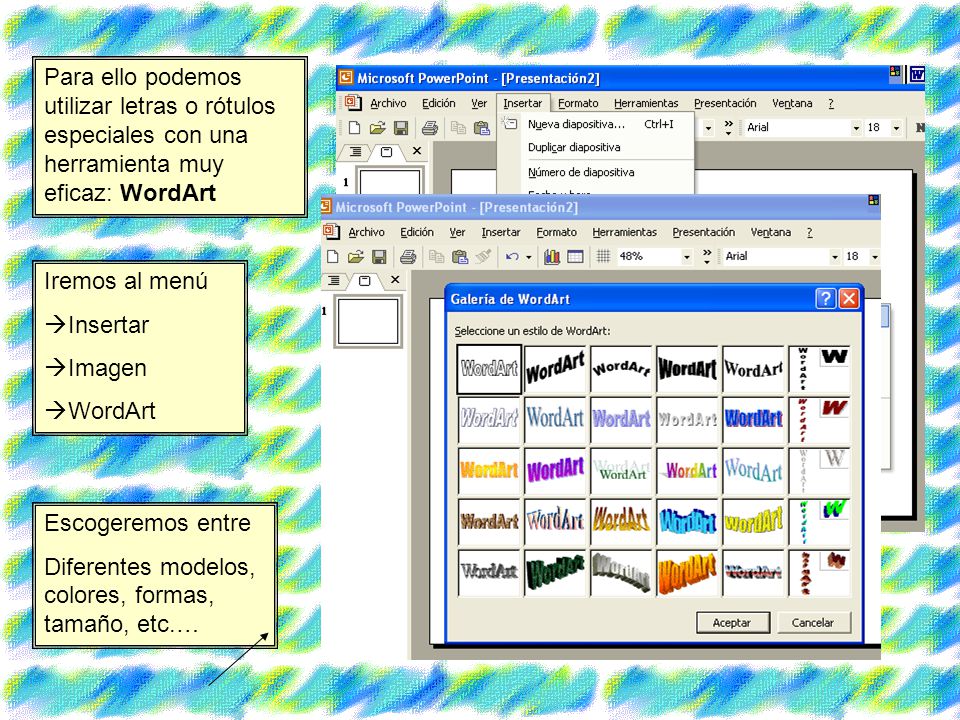Open Edición menu in front window

[x=417, y=232]
